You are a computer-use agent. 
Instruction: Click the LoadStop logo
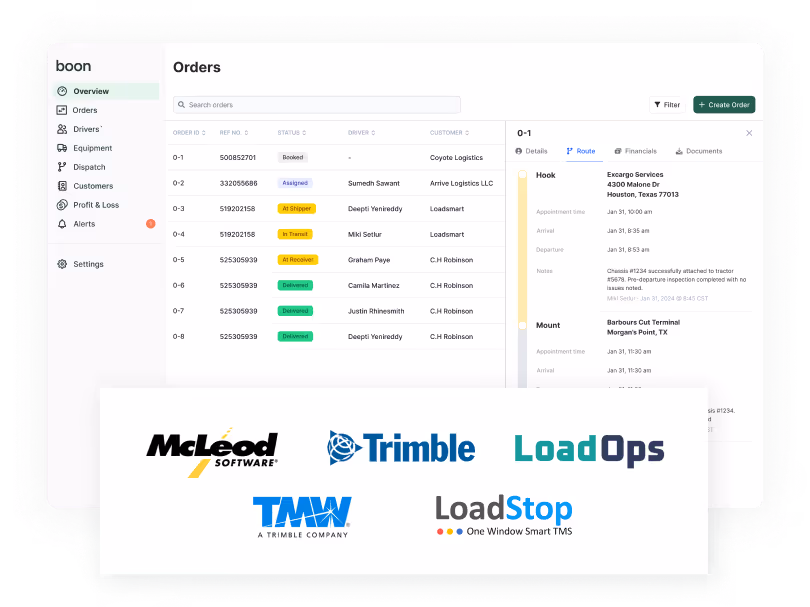click(x=504, y=515)
